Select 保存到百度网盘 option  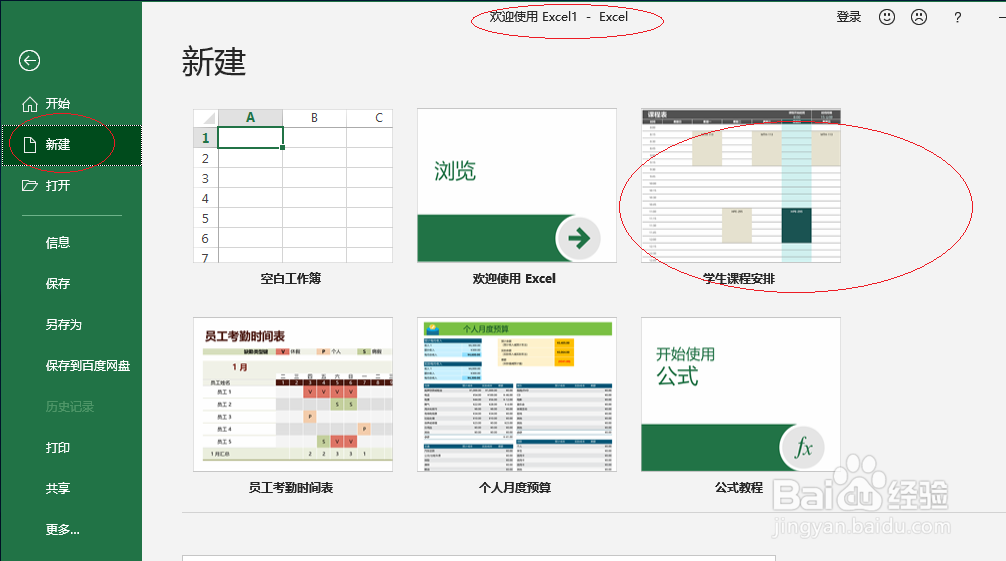coord(88,366)
